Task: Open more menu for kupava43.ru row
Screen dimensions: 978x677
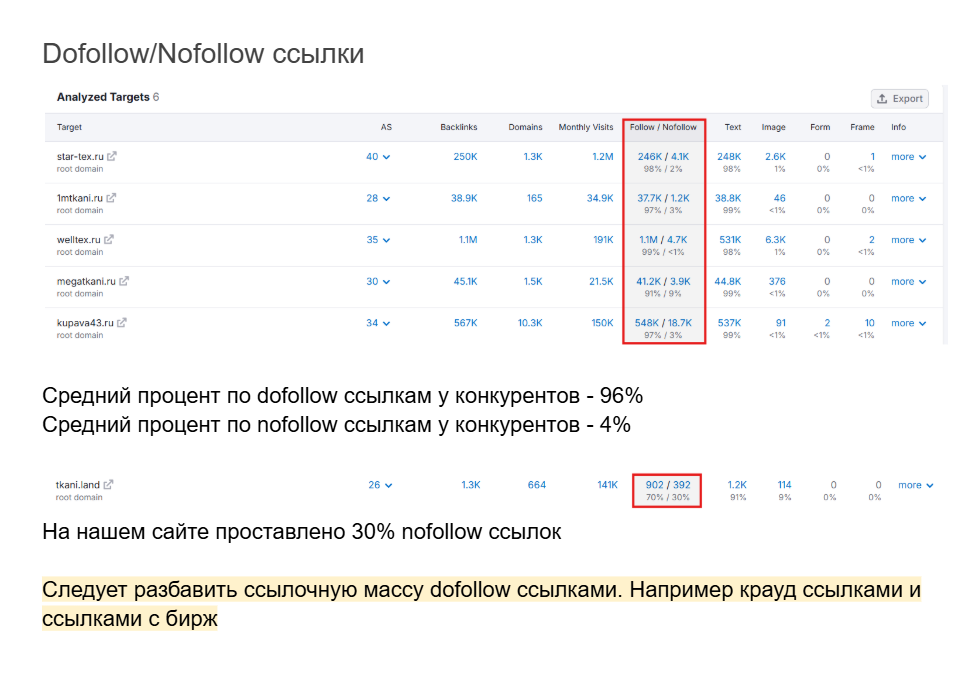Action: point(909,323)
